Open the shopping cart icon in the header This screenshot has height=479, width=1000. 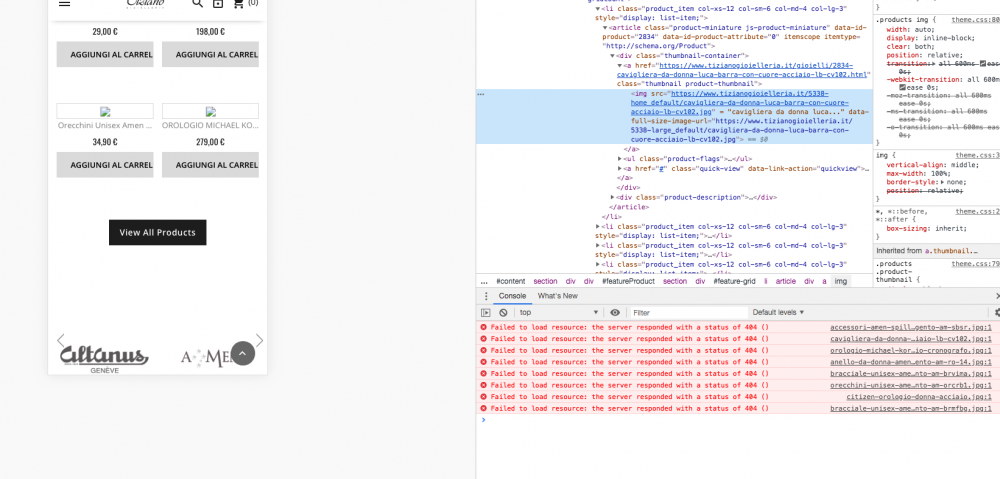(239, 3)
